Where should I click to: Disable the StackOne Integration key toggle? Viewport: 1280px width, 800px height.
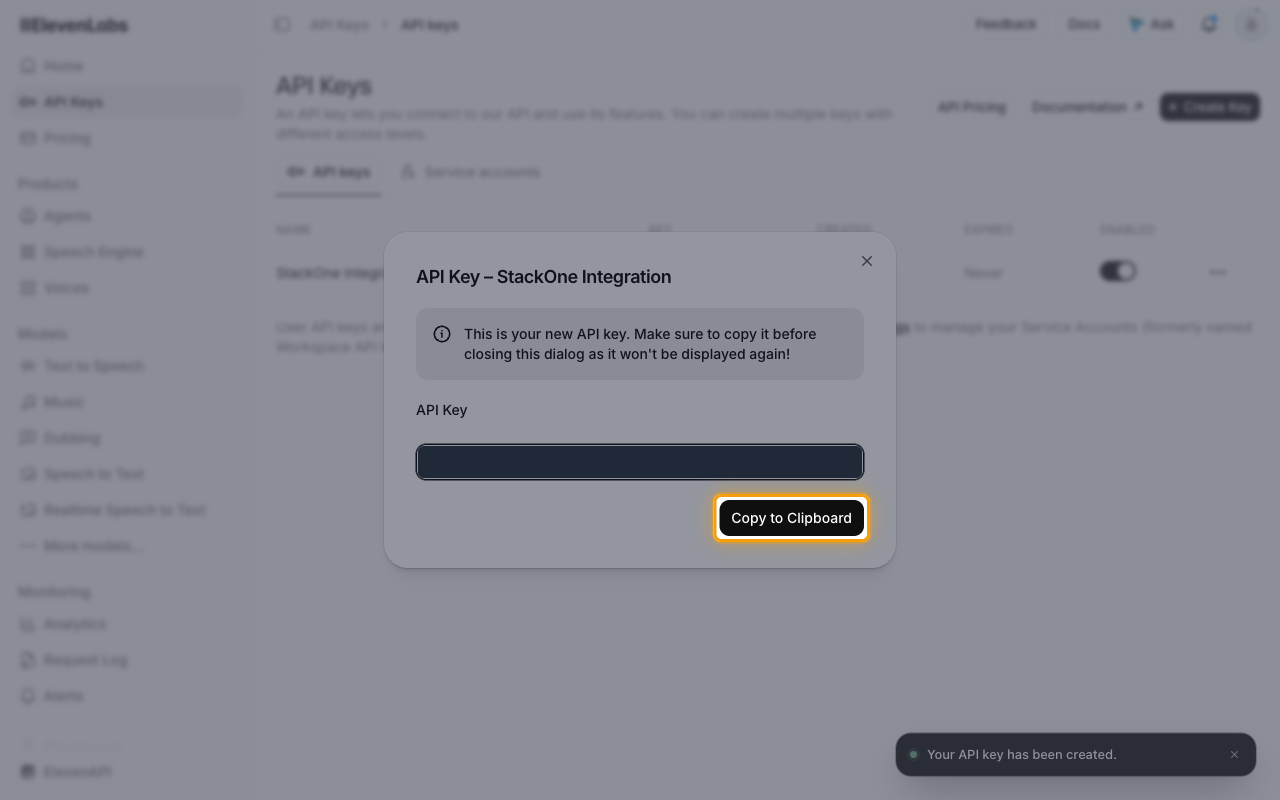click(1118, 272)
